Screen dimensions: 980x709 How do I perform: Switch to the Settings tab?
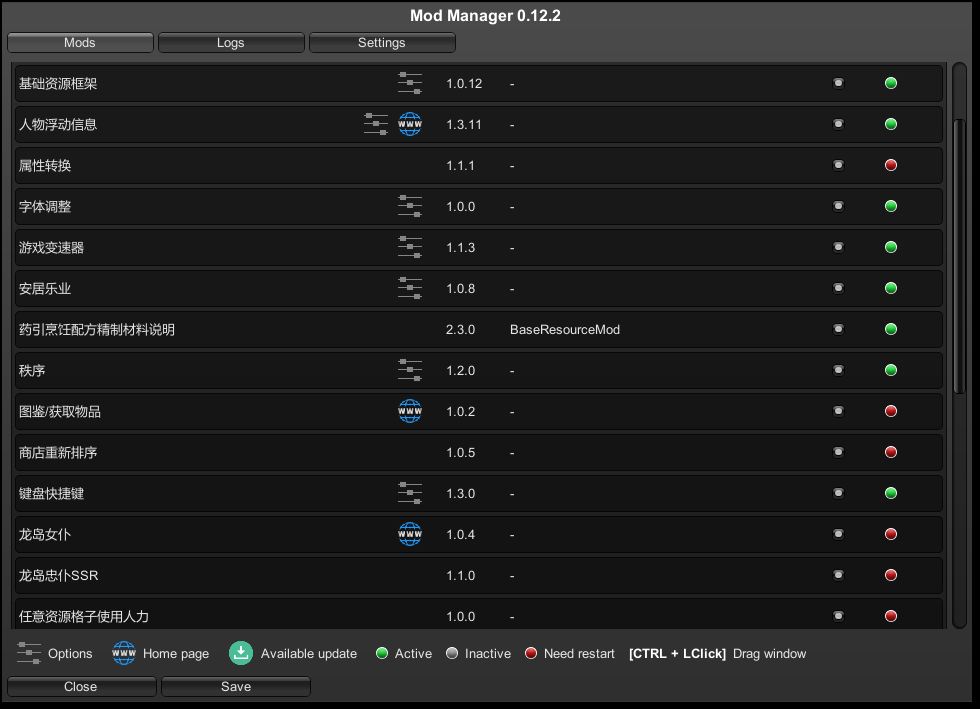(382, 43)
